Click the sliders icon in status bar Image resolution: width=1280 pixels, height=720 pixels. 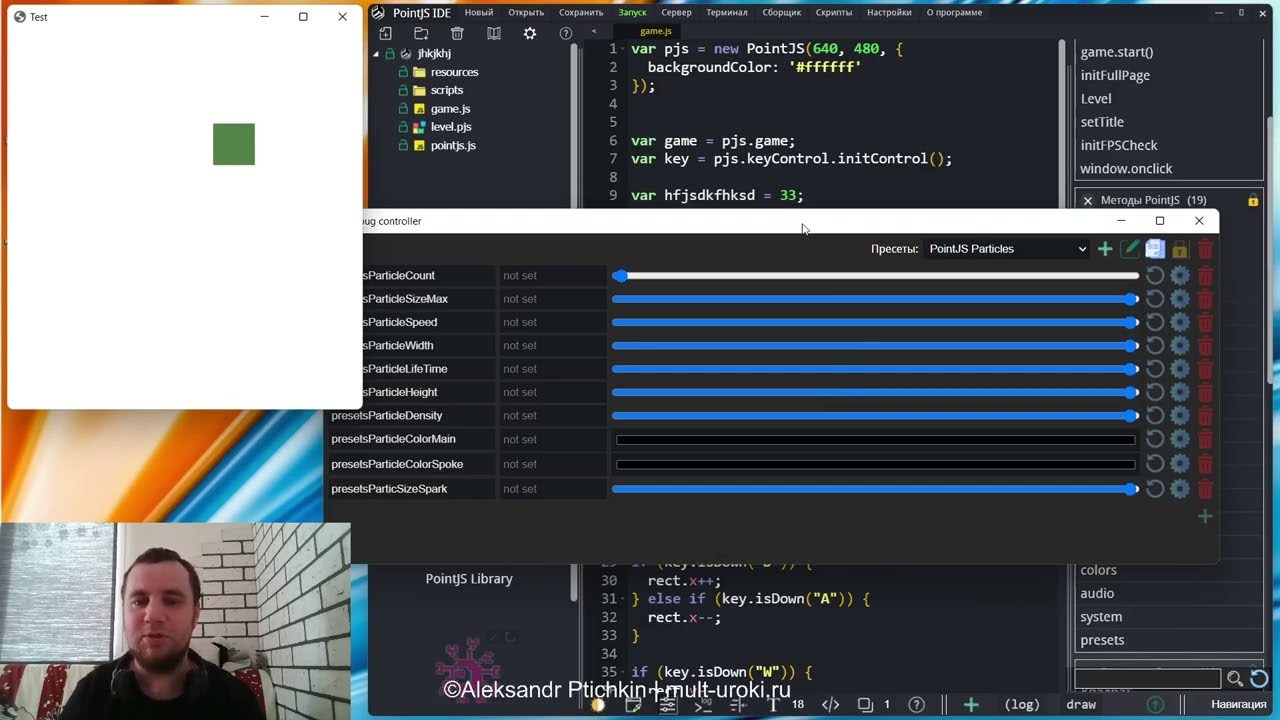tap(667, 705)
